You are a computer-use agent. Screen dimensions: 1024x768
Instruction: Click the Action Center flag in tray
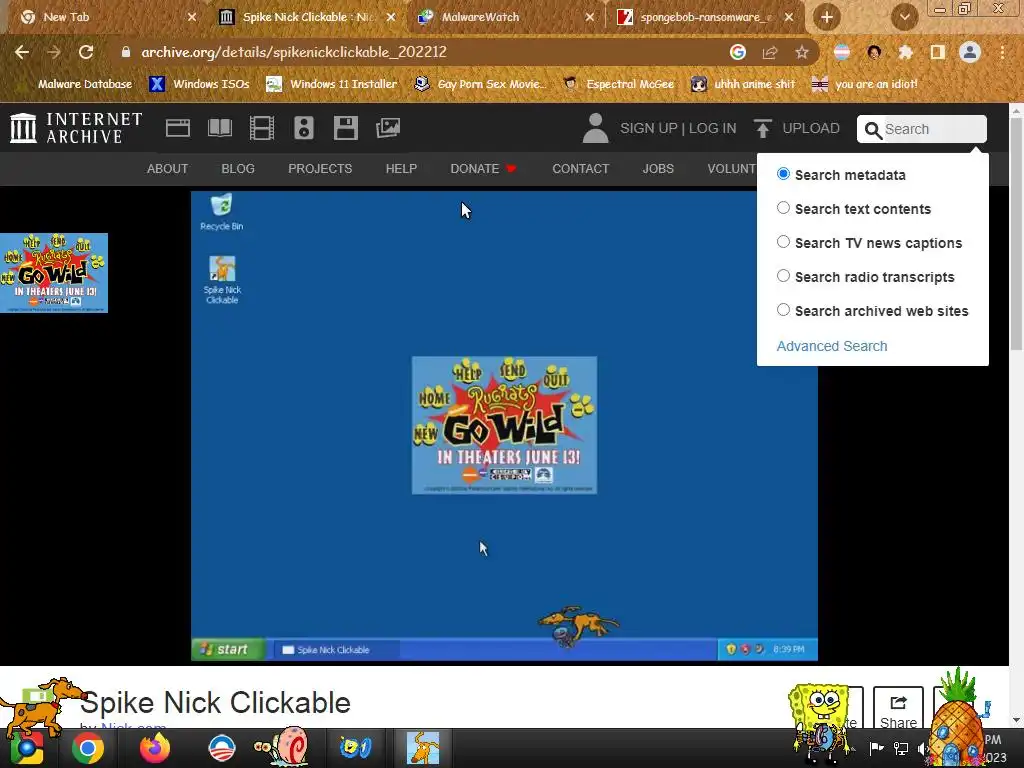coord(876,748)
